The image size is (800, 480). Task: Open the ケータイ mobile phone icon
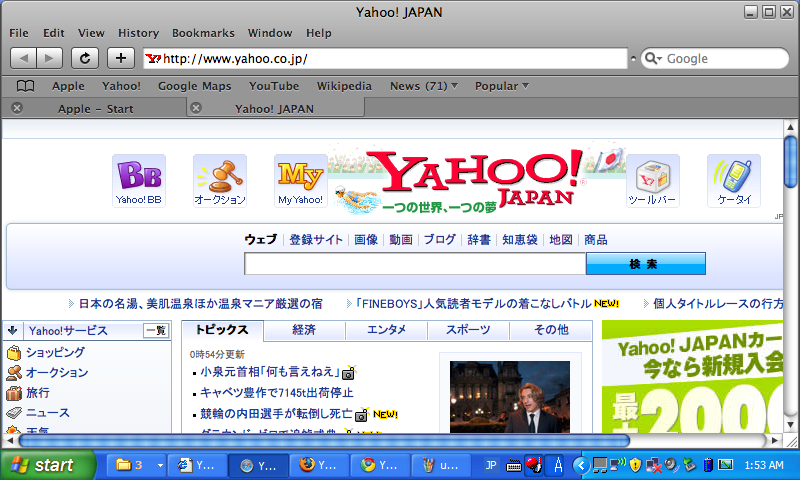[734, 181]
